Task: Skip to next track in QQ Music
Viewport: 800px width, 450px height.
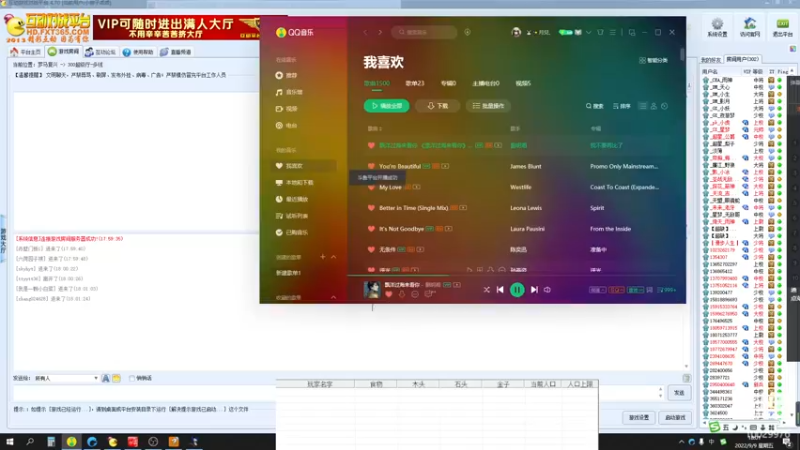Action: pyautogui.click(x=534, y=290)
